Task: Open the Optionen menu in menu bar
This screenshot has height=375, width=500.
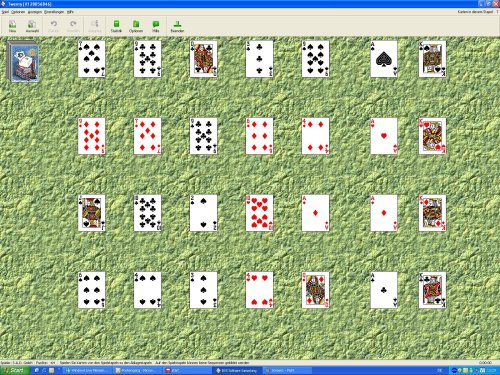Action: tap(18, 12)
